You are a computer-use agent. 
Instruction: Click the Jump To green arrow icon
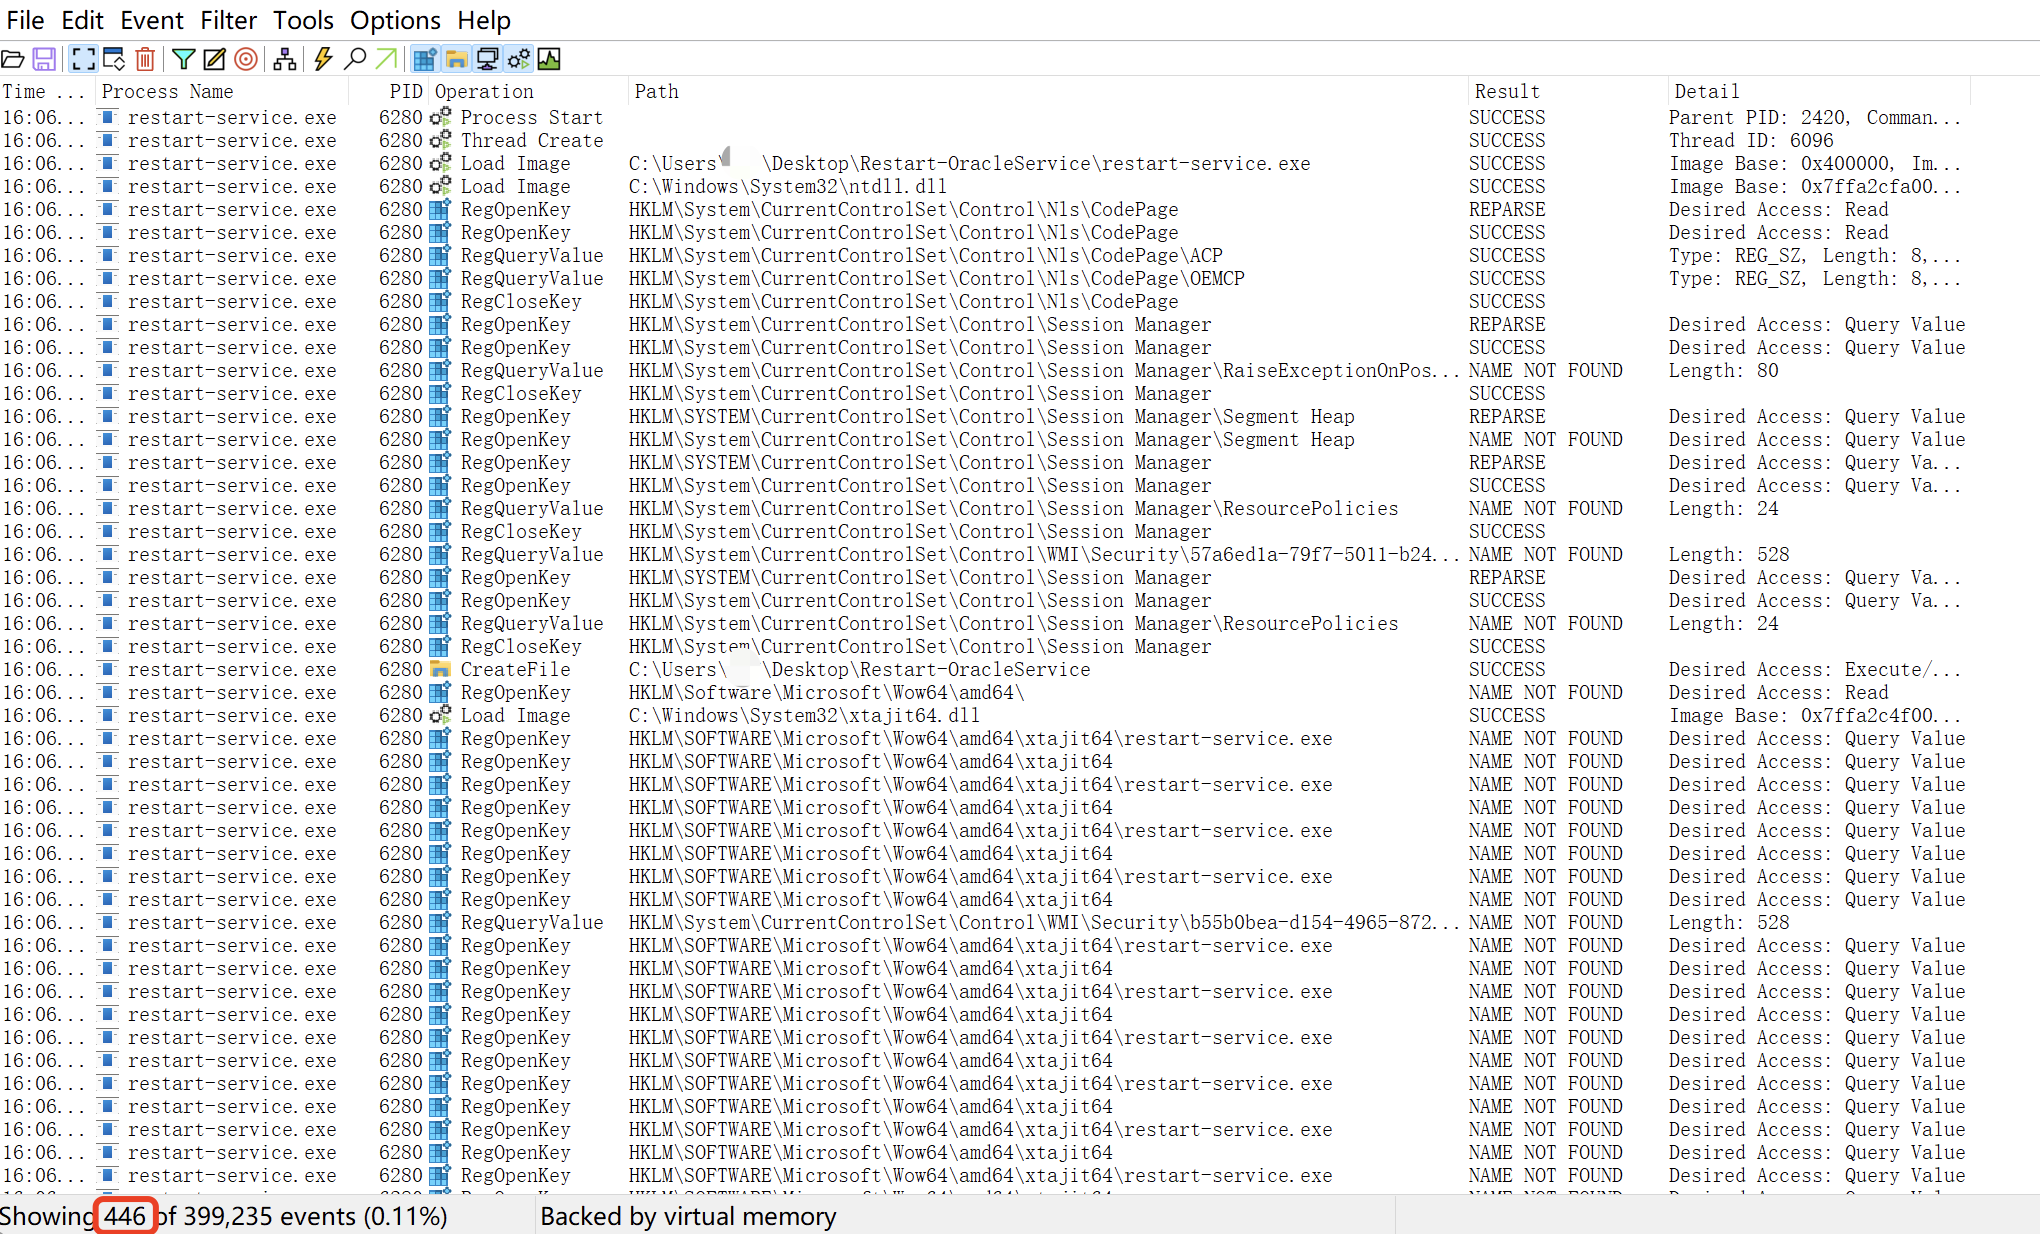point(386,60)
